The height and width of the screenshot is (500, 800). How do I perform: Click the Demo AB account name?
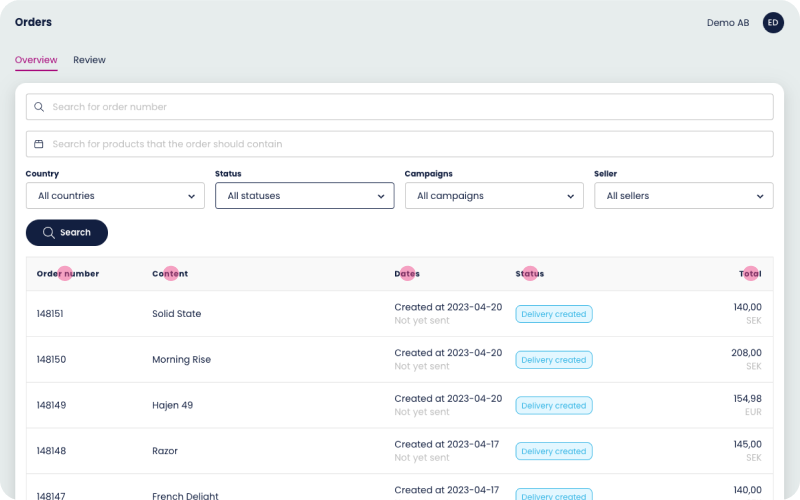tap(727, 22)
